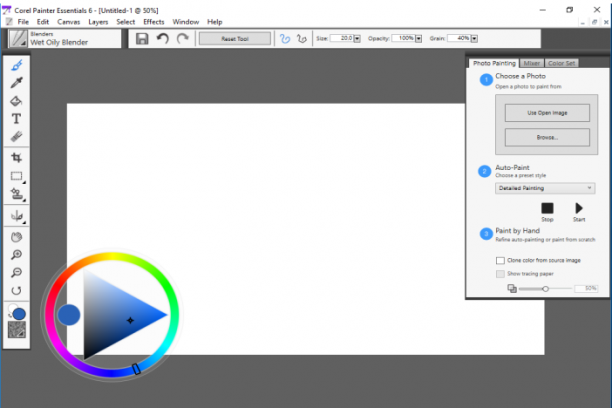The image size is (612, 408).
Task: Click the Size value field
Action: [x=342, y=38]
